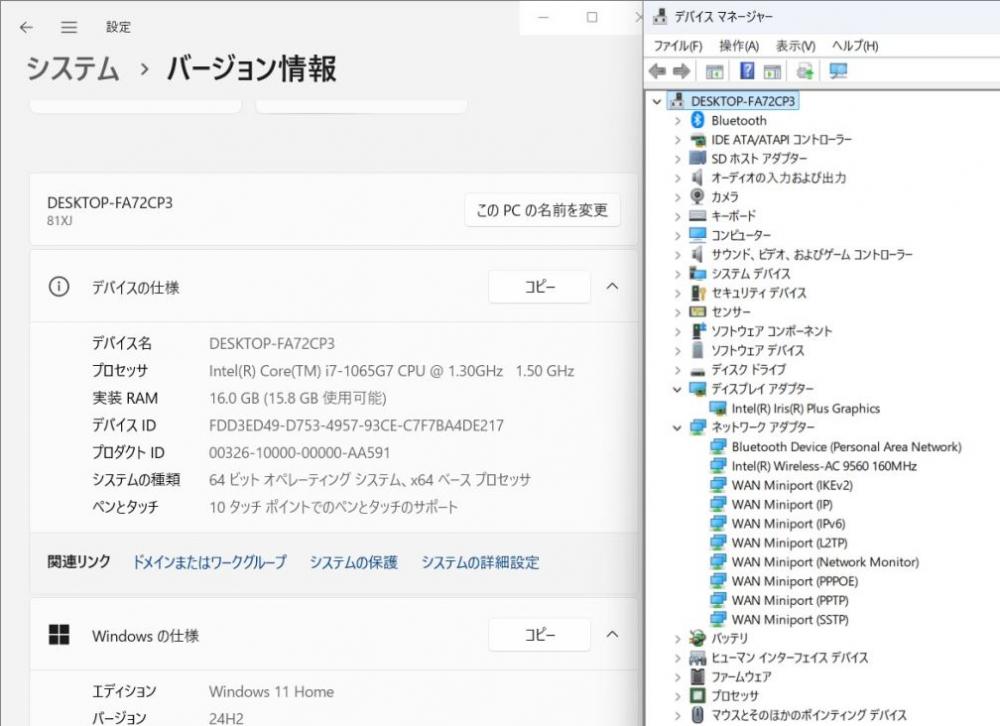Select the processor category chip icon
This screenshot has height=726, width=1000.
(x=698, y=695)
